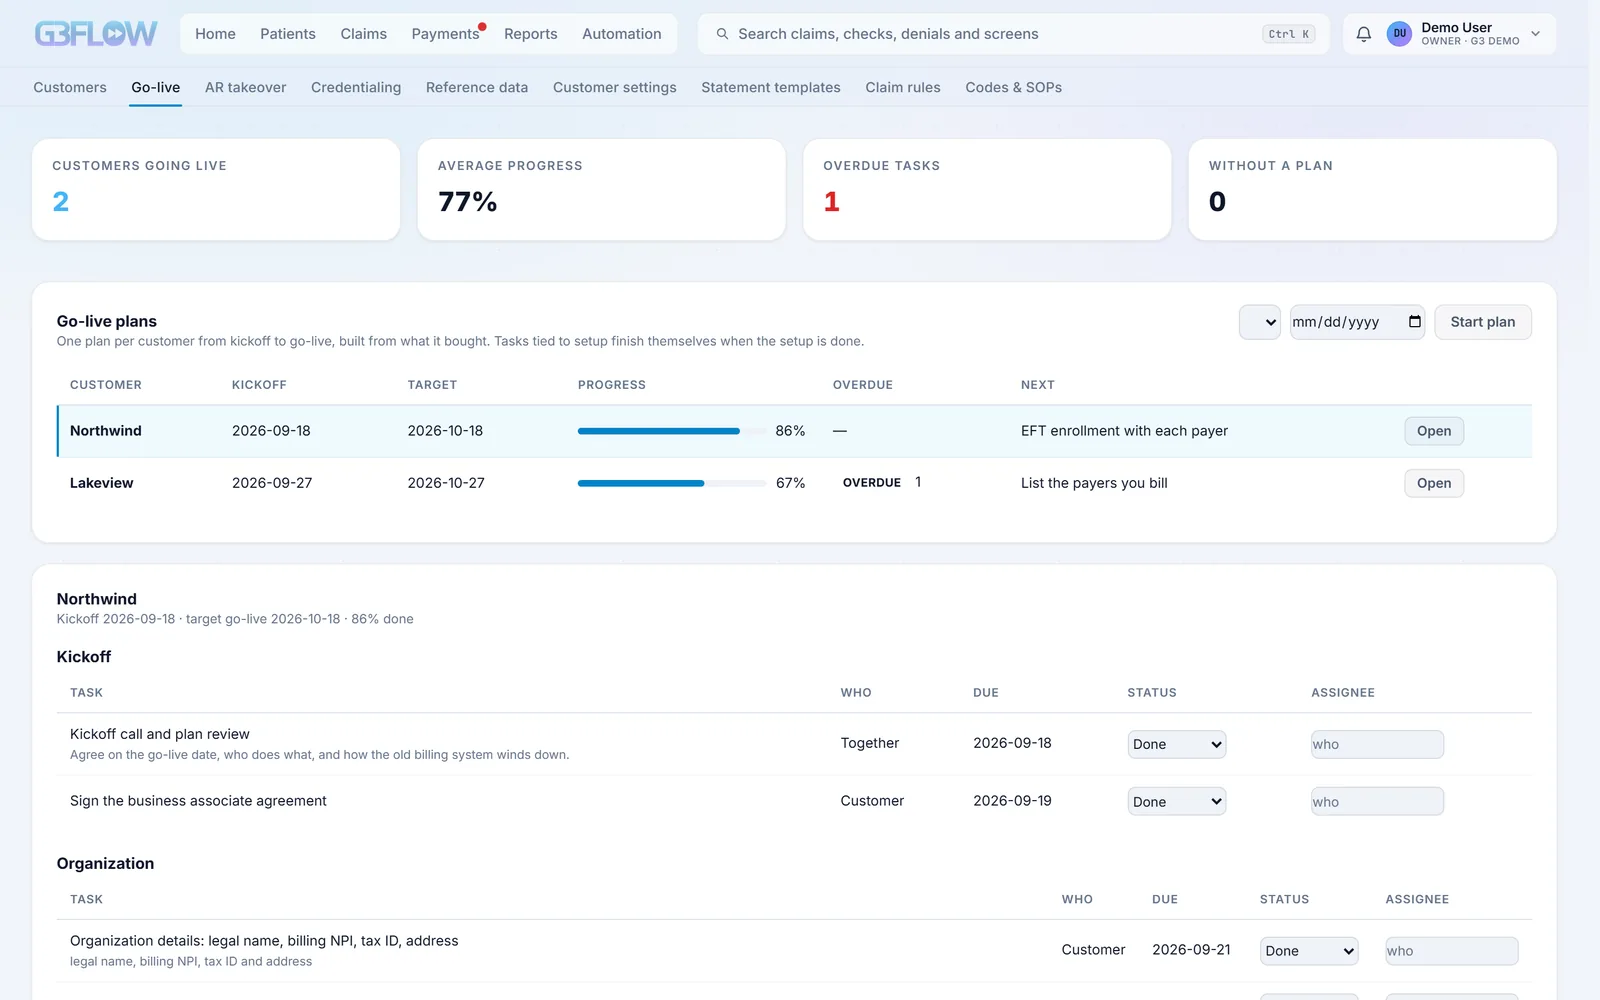Image resolution: width=1600 pixels, height=1000 pixels.
Task: Switch to the AR takeover tab
Action: (x=245, y=87)
